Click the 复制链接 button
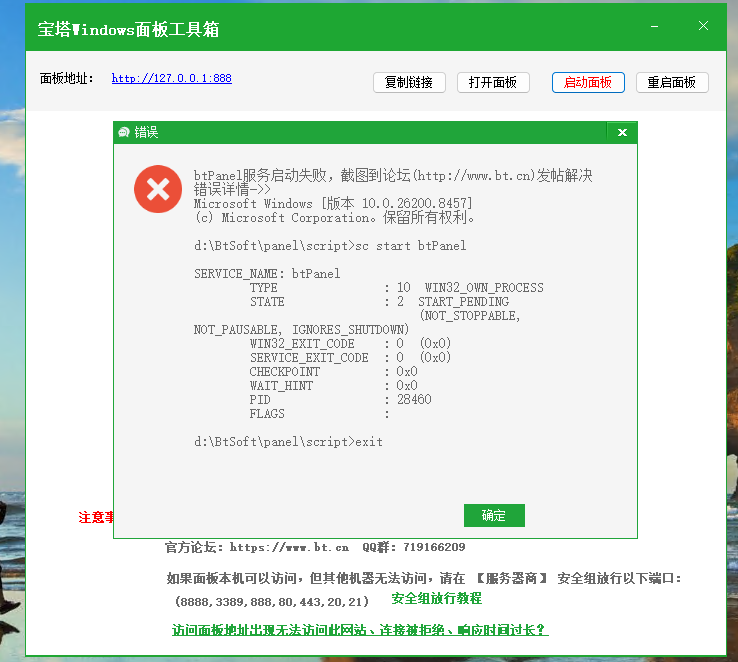This screenshot has height=662, width=738. [x=409, y=83]
